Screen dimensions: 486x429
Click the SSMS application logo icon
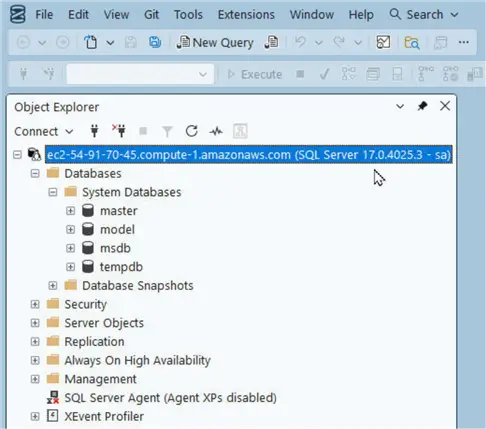click(x=17, y=14)
